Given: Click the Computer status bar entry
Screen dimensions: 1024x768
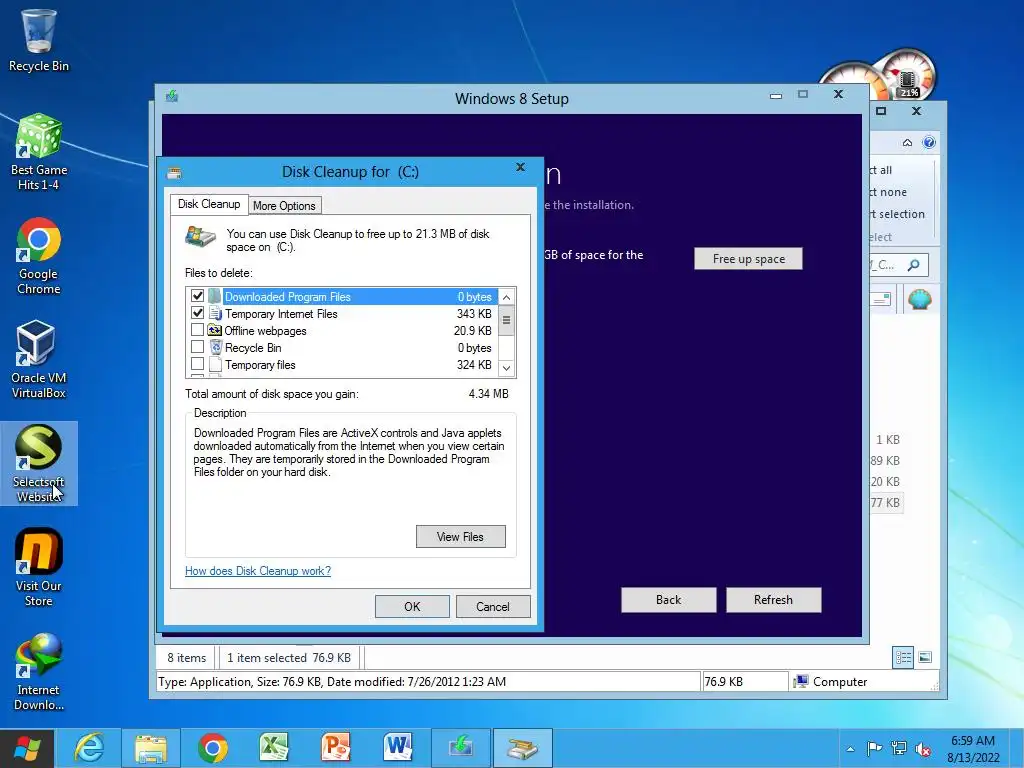Looking at the screenshot, I should pyautogui.click(x=831, y=682).
